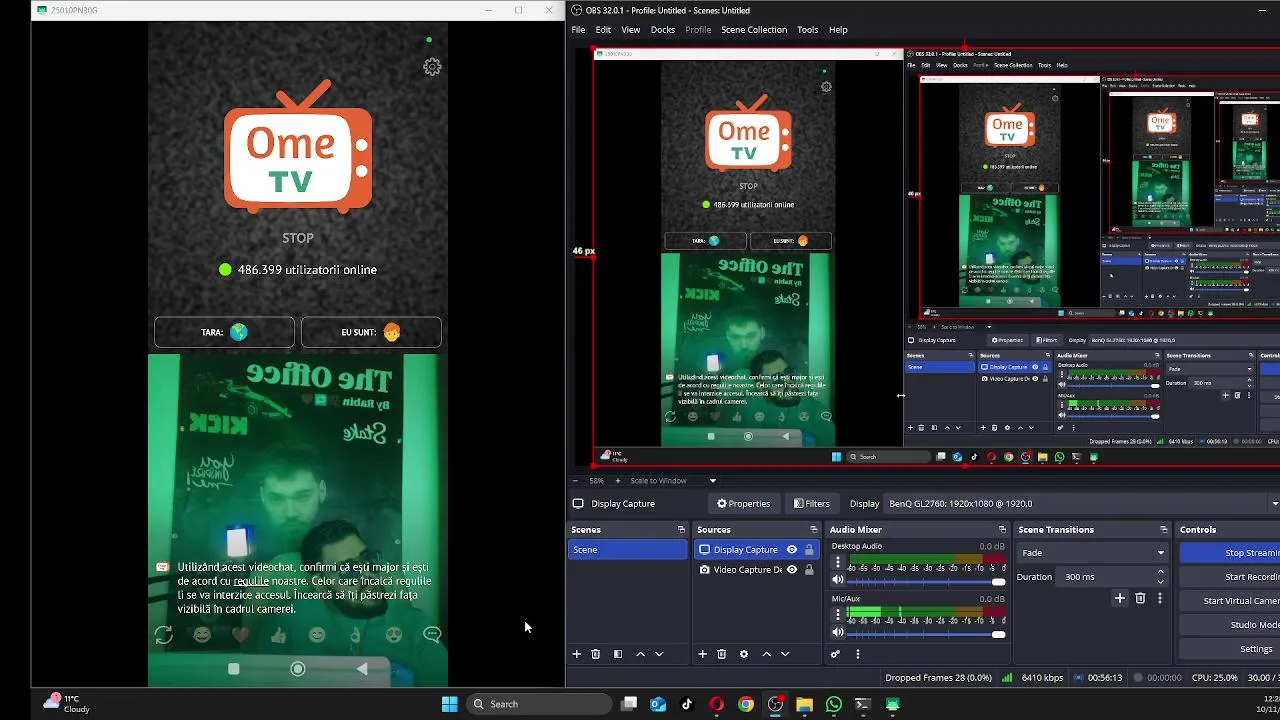This screenshot has height=720, width=1280.
Task: Open scene filters icon in Scenes toolbar
Action: [x=618, y=654]
